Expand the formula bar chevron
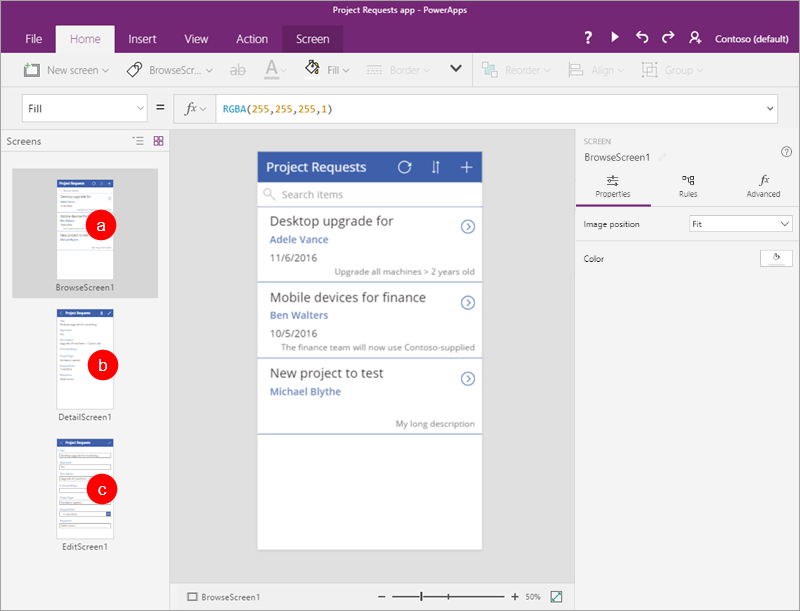Screen dimensions: 800x611 click(x=770, y=108)
